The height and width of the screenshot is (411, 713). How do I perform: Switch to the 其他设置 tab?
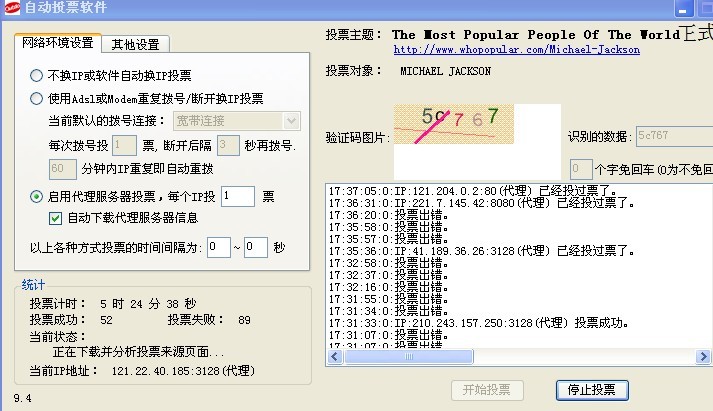(139, 44)
